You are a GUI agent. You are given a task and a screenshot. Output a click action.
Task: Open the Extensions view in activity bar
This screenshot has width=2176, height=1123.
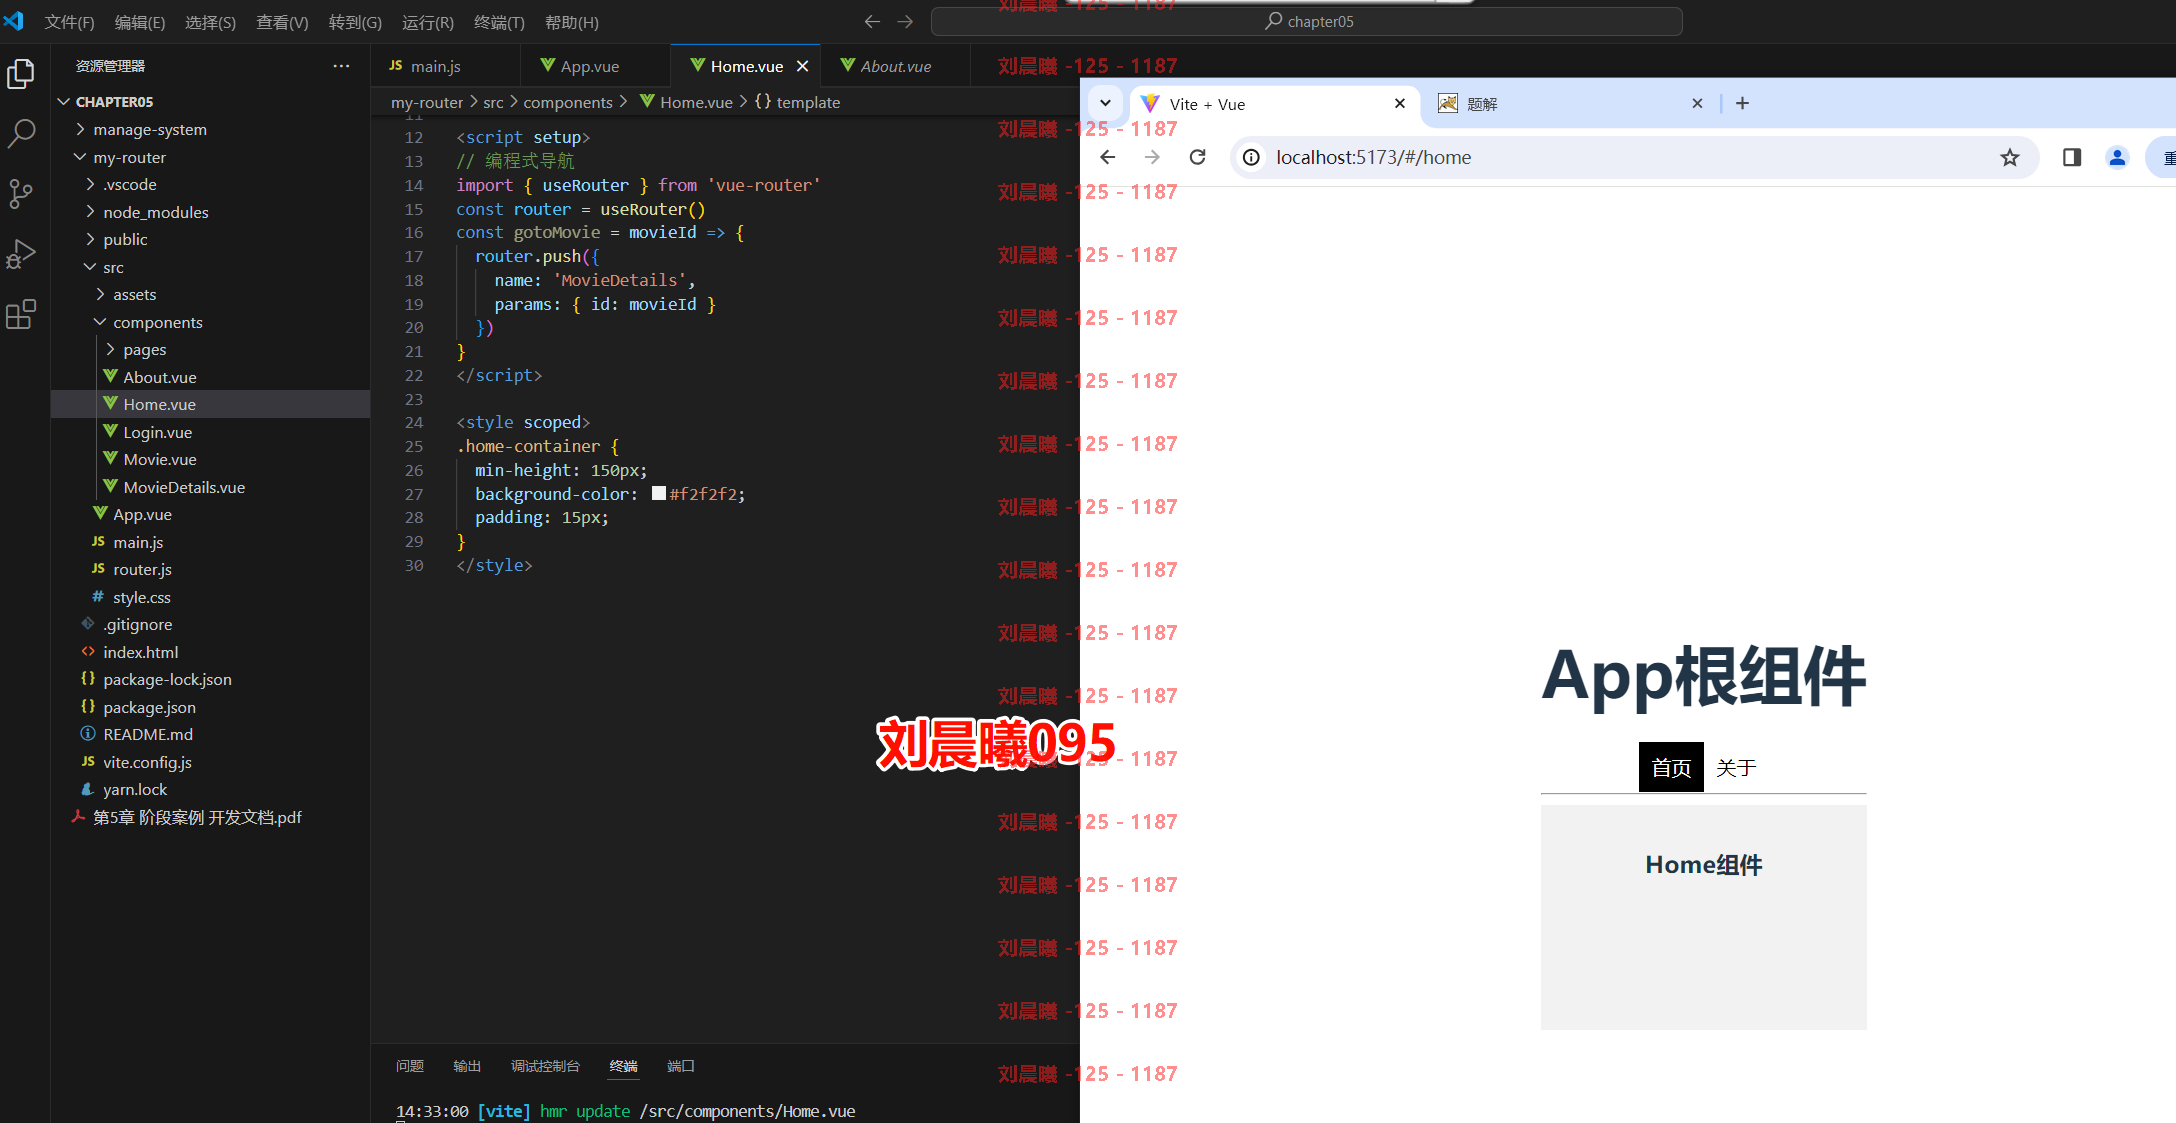pos(21,314)
